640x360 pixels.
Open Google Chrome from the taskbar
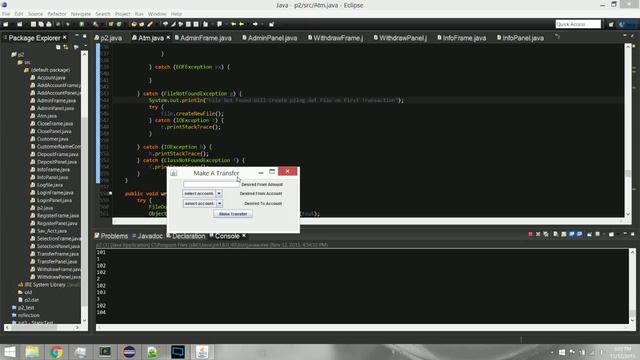[x=56, y=352]
